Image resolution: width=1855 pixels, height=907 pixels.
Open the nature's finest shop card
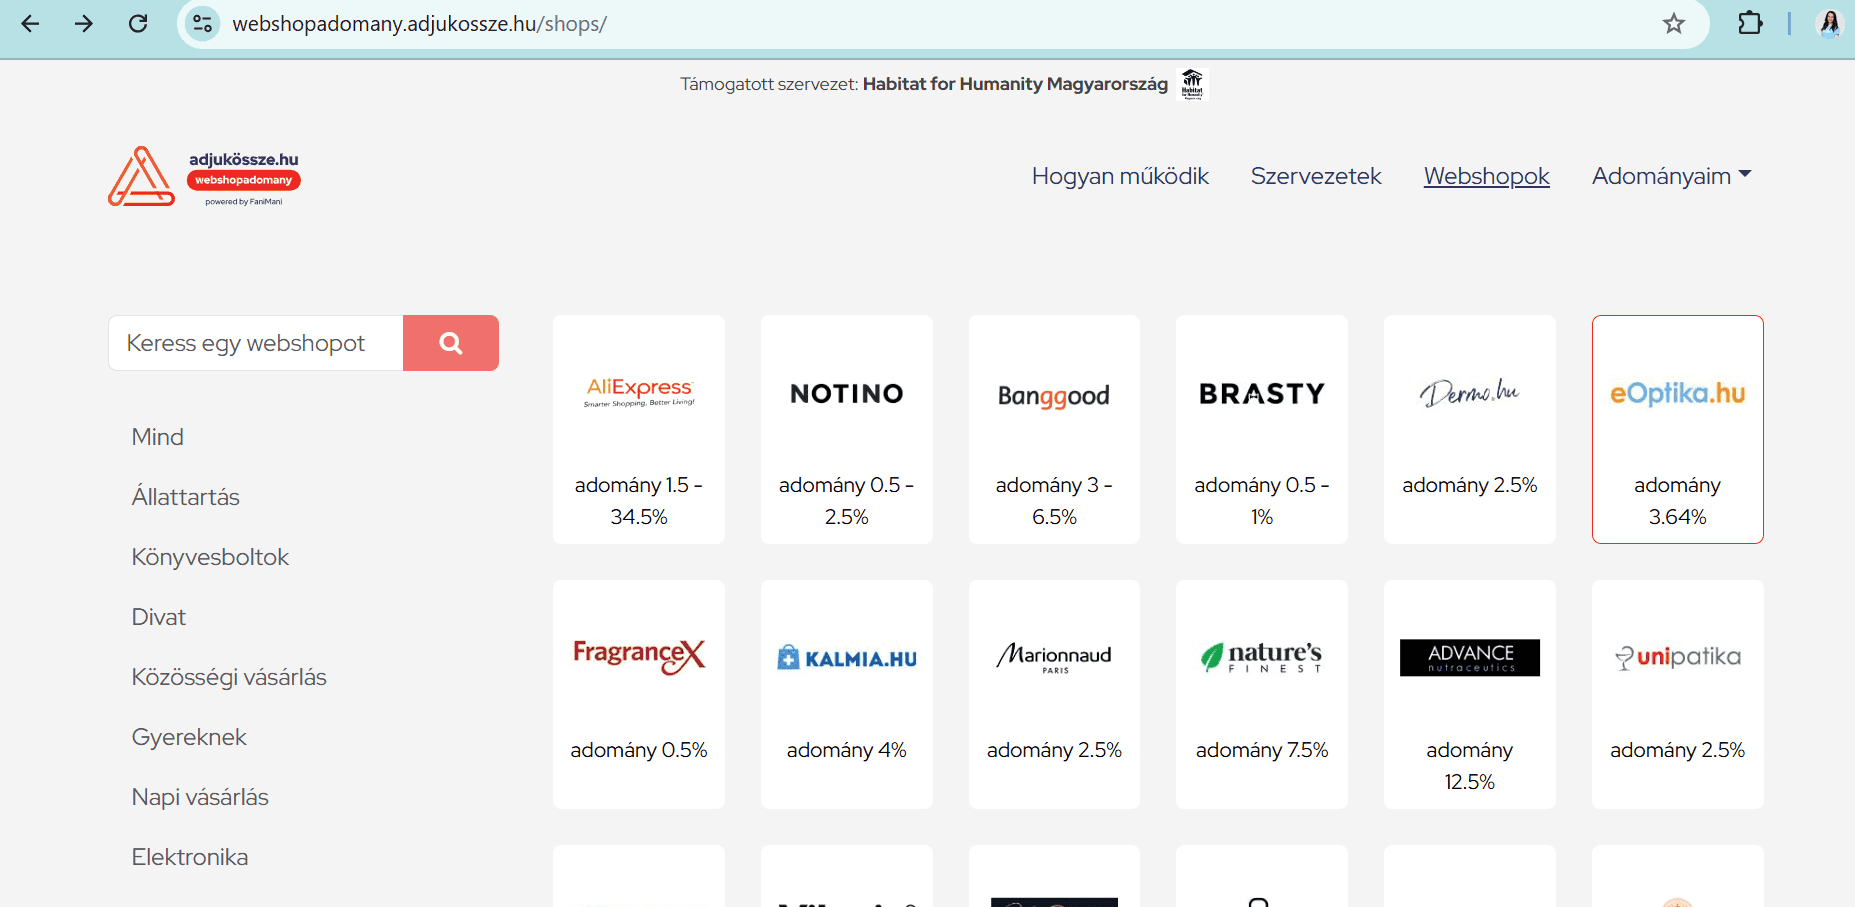pyautogui.click(x=1262, y=695)
